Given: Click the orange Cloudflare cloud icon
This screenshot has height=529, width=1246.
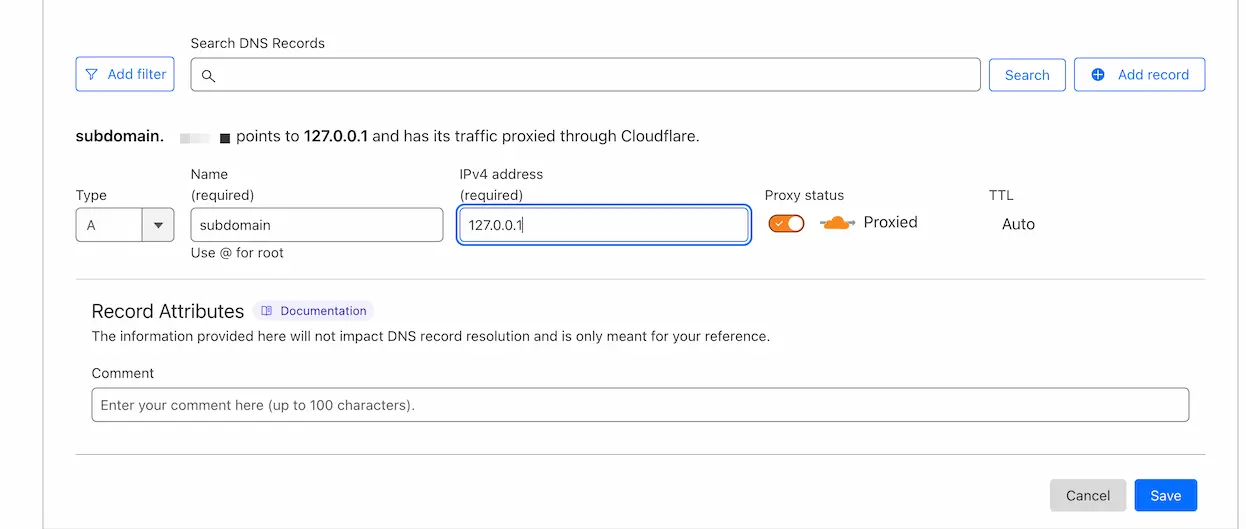Looking at the screenshot, I should click(x=837, y=223).
